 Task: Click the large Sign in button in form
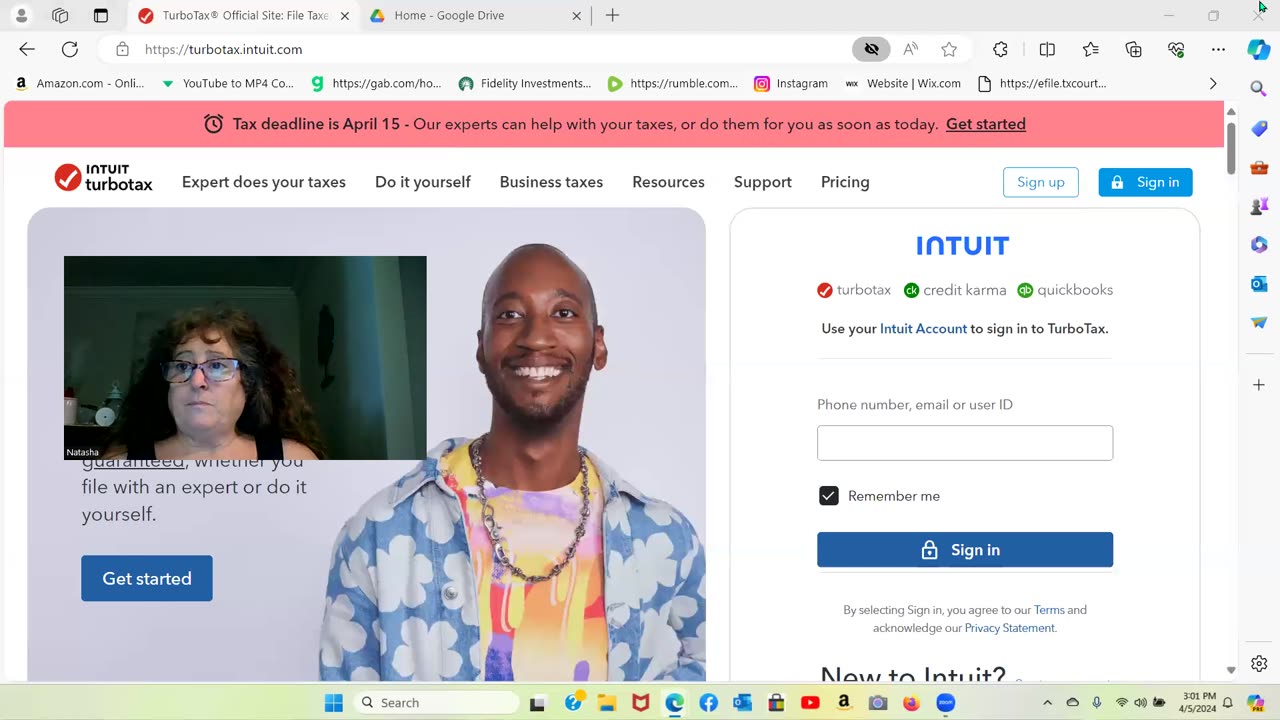pos(965,550)
